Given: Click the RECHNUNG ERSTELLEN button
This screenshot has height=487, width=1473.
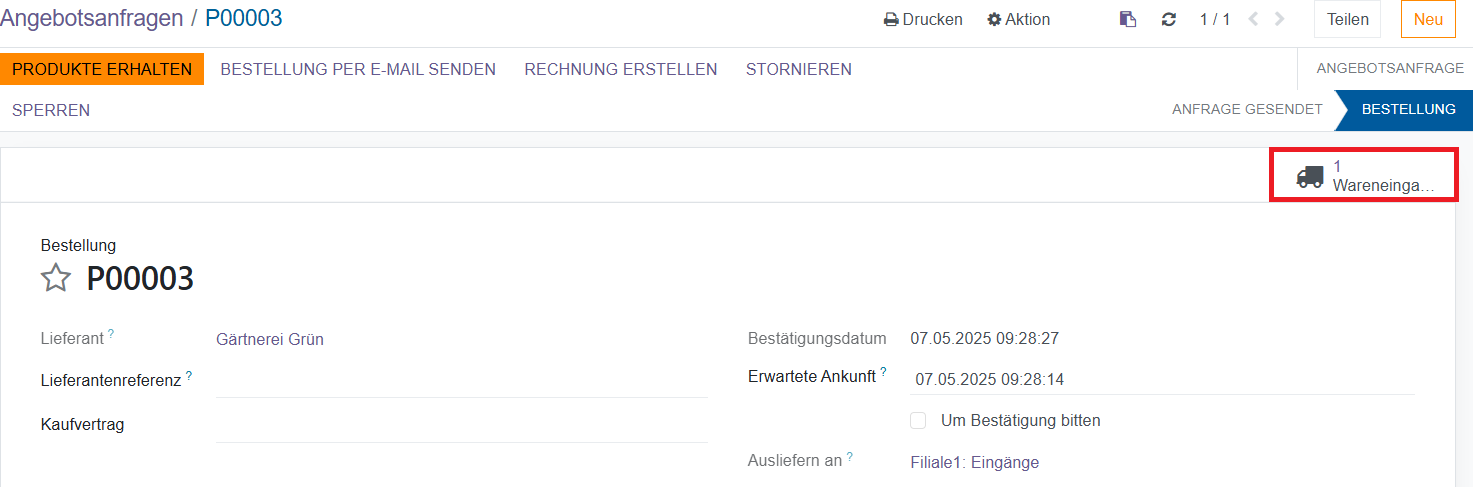Looking at the screenshot, I should pyautogui.click(x=620, y=69).
